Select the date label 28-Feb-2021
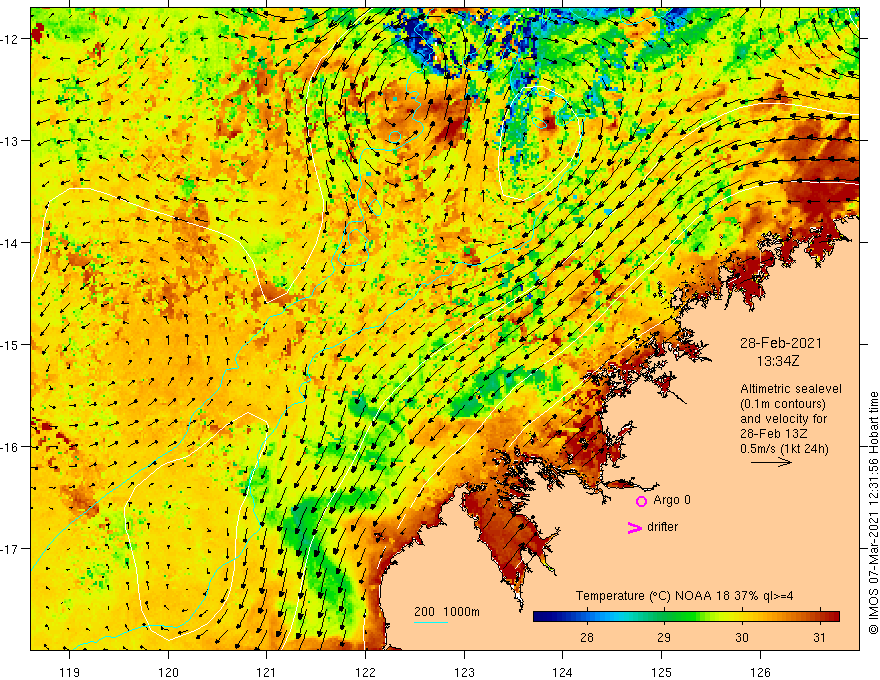 (781, 343)
